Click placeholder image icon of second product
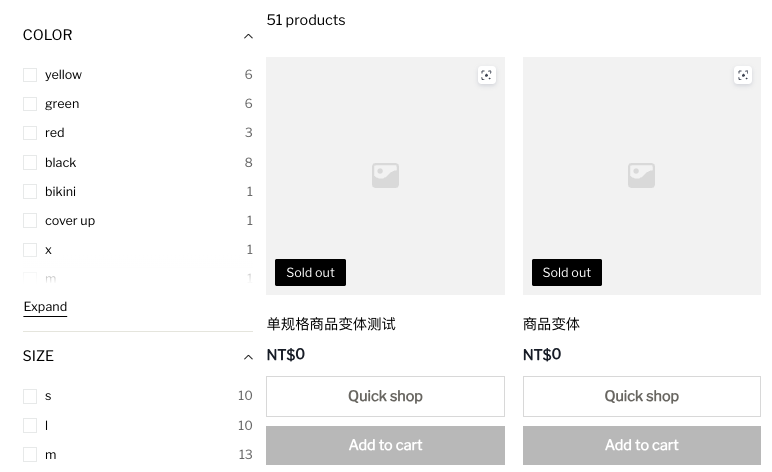The height and width of the screenshot is (472, 772). 642,176
